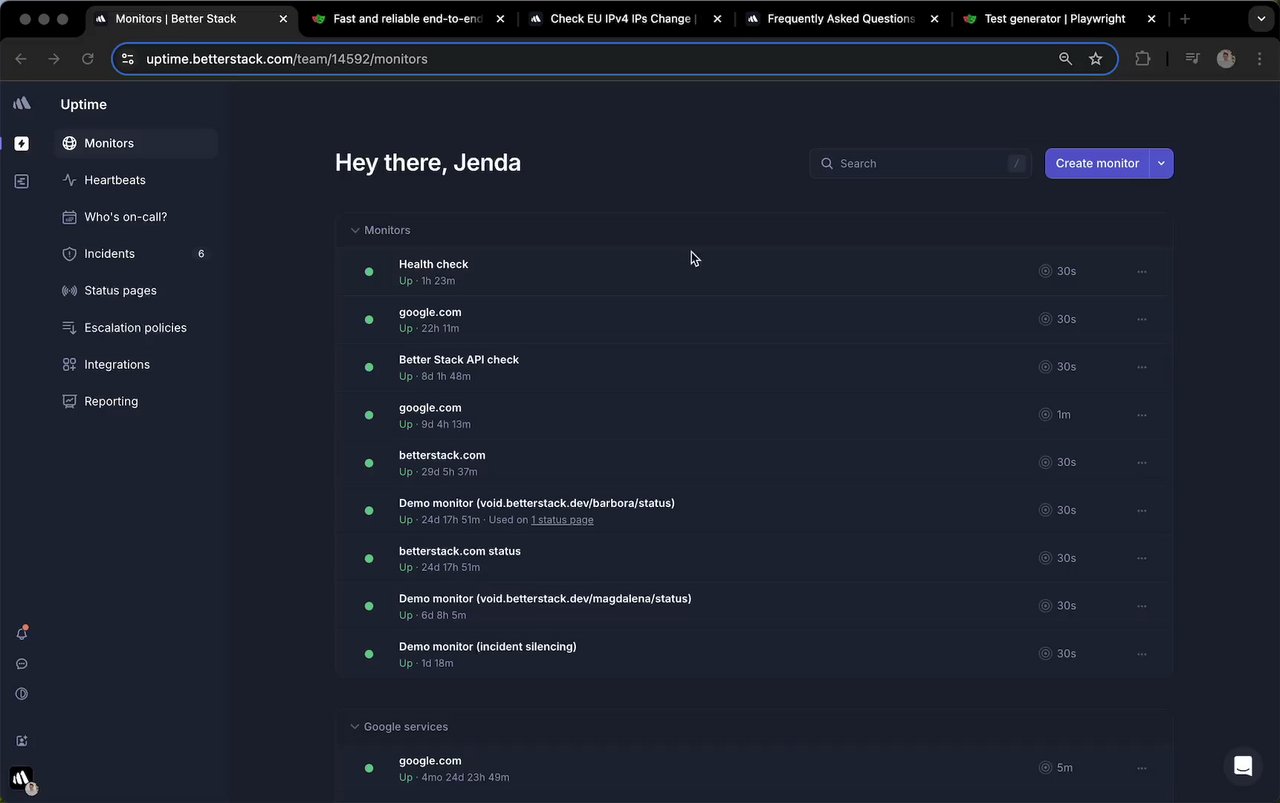Viewport: 1280px width, 803px height.
Task: Click the address bar URL
Action: click(x=287, y=59)
